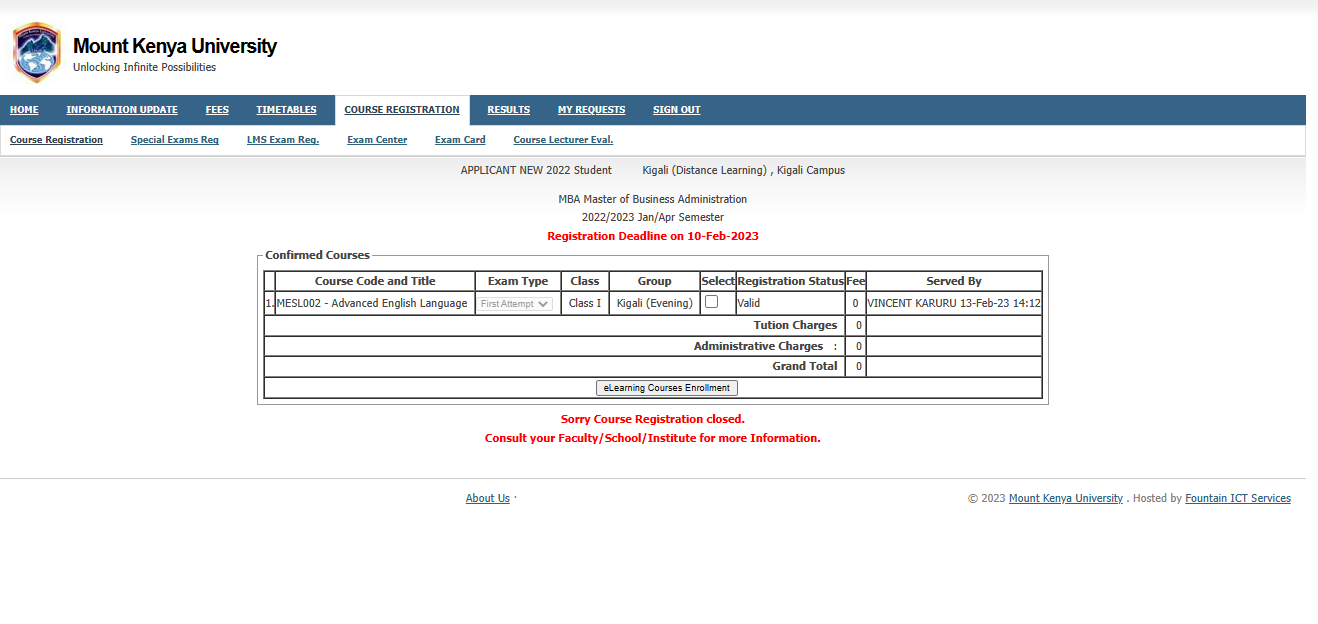Click the Kigali (Evening) group cell

coord(655,303)
